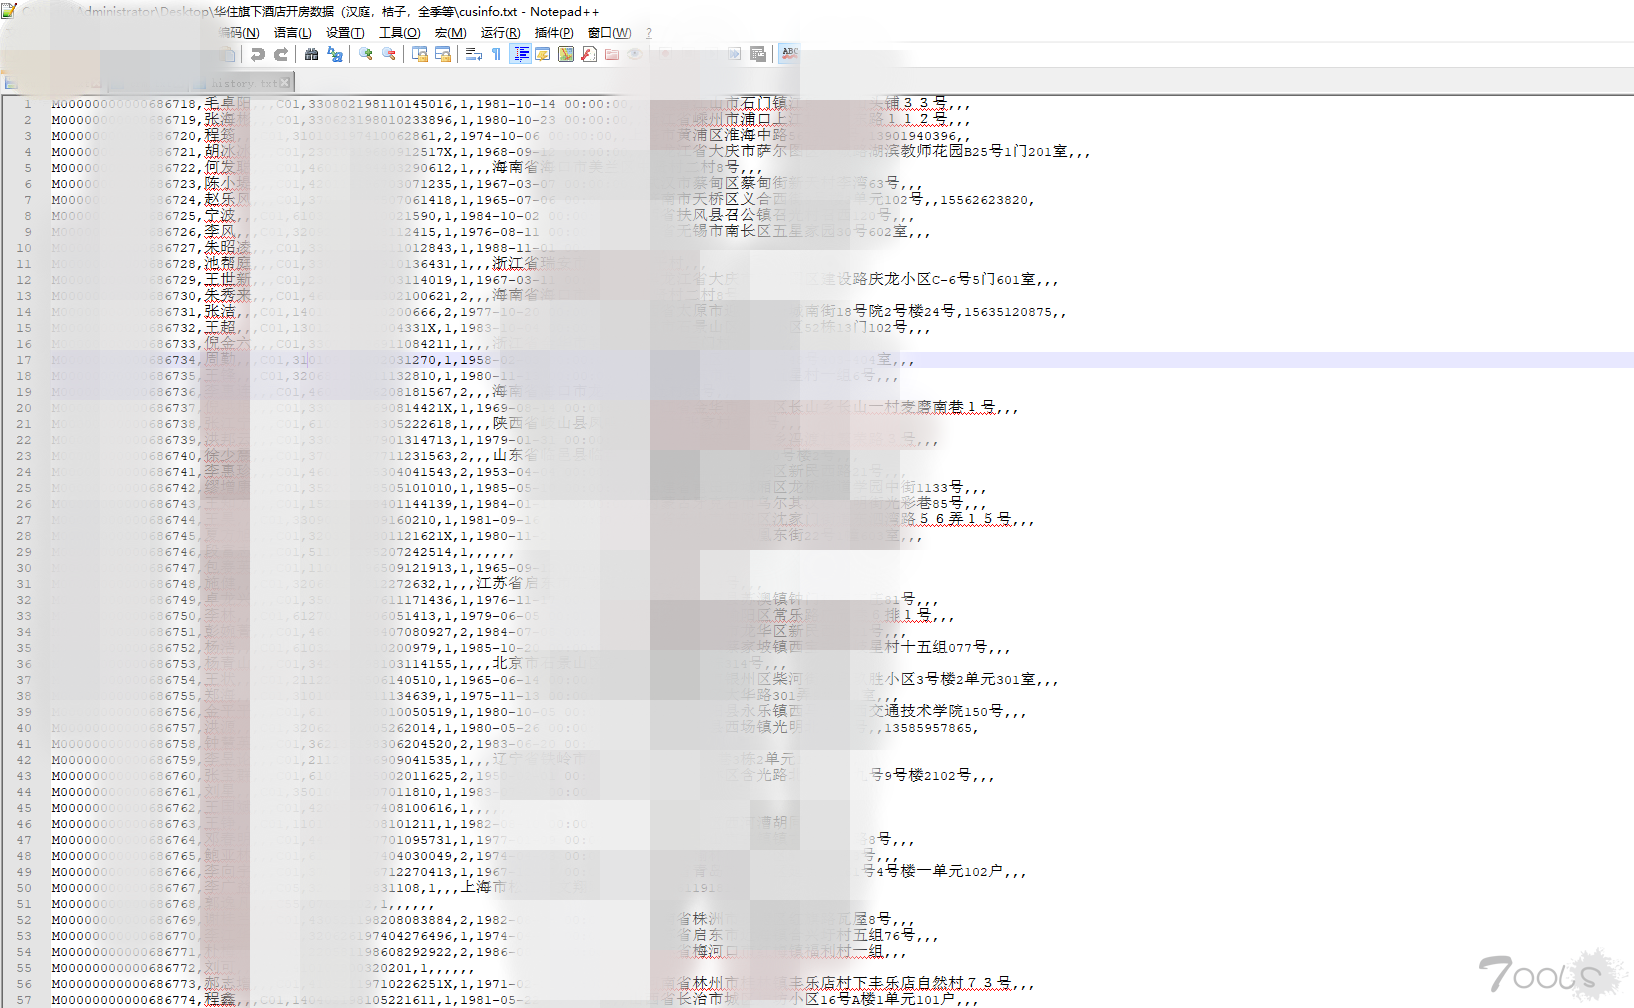Switch to the history.txt tab
Viewport: 1634px width, 1008px height.
pos(238,83)
